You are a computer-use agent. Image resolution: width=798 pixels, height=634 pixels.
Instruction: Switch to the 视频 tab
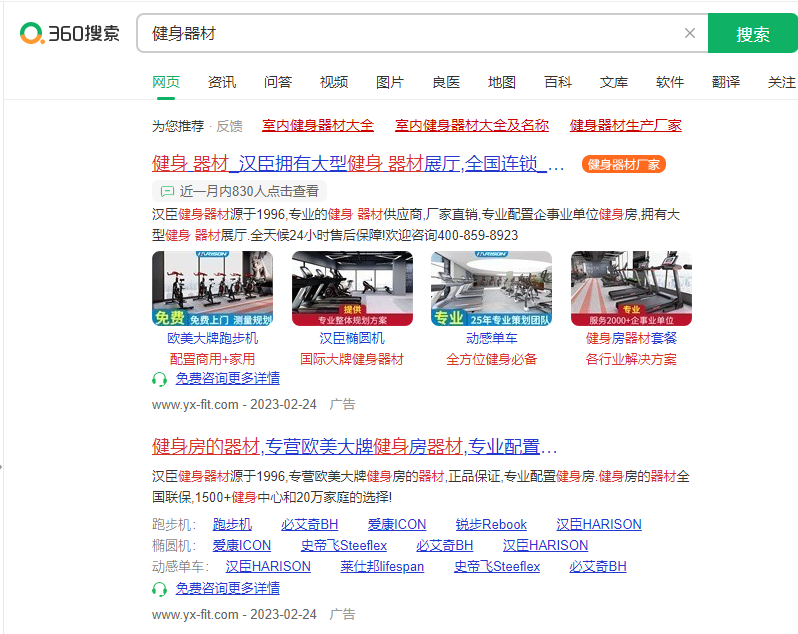tap(334, 82)
